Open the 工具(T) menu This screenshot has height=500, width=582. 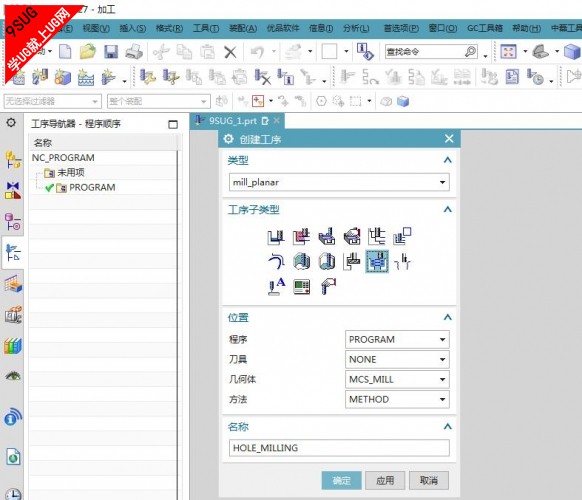[x=206, y=28]
